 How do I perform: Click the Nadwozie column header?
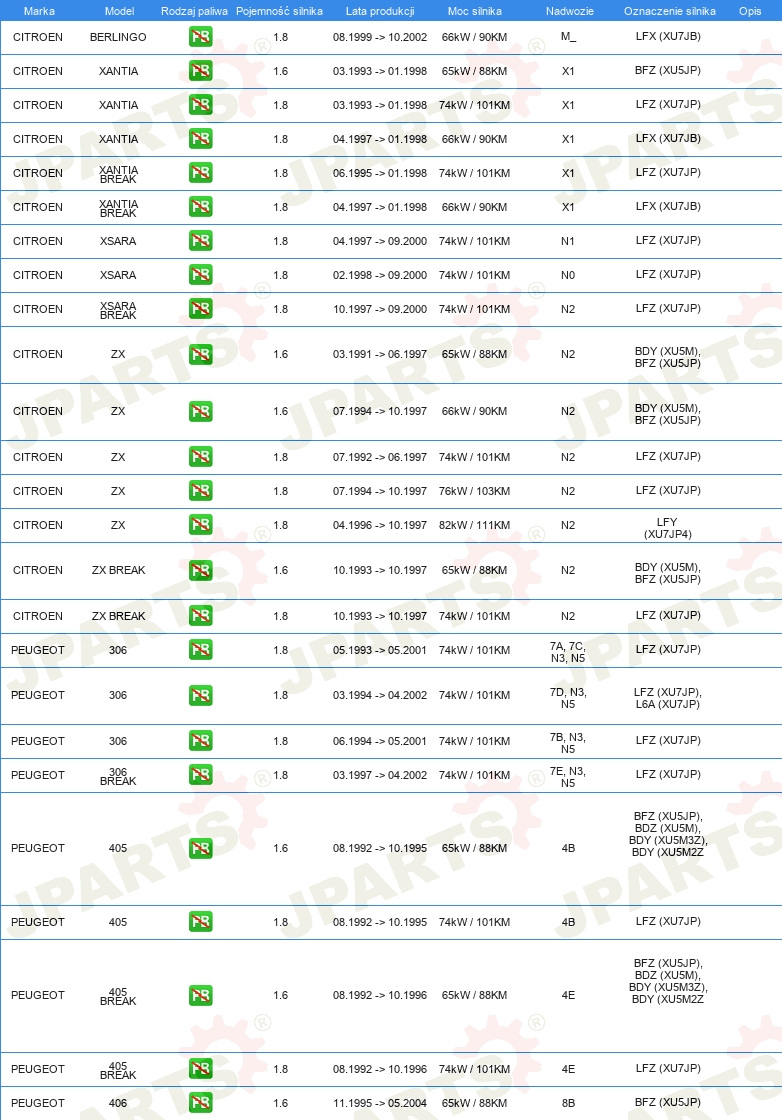(x=570, y=11)
